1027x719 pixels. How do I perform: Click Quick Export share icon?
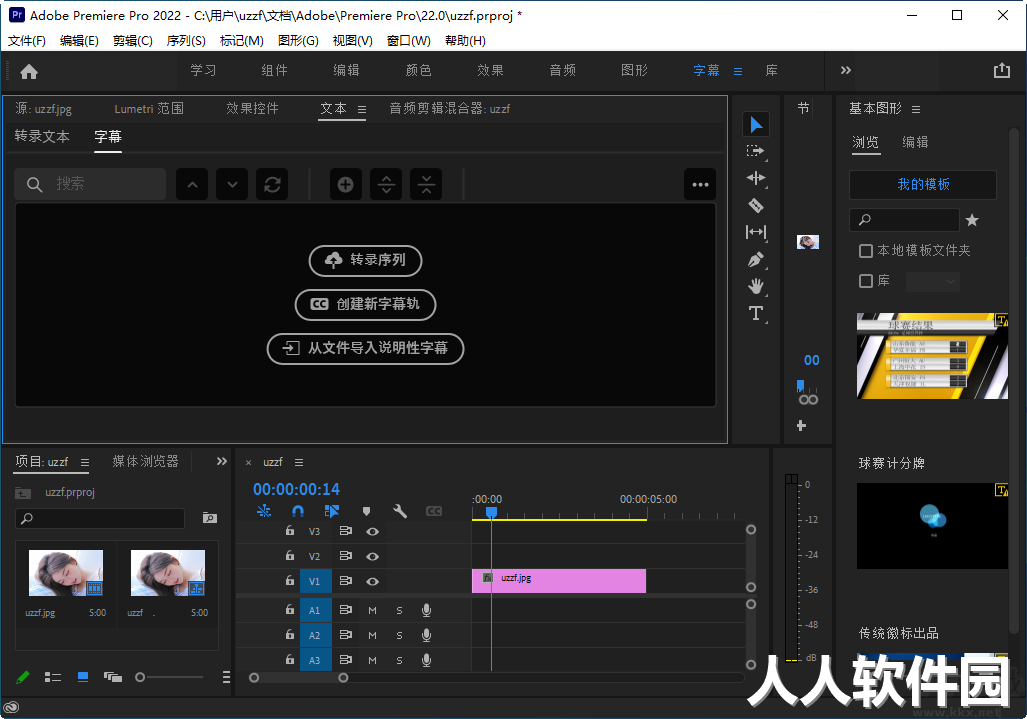[x=1001, y=71]
